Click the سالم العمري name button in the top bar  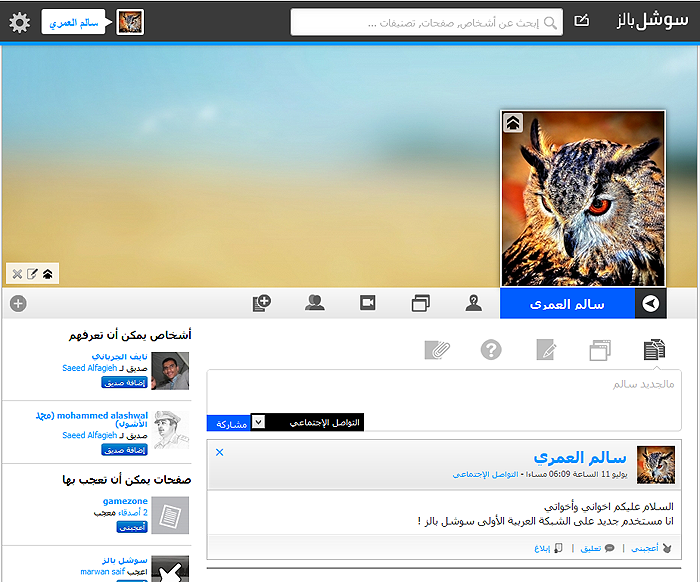(x=74, y=22)
